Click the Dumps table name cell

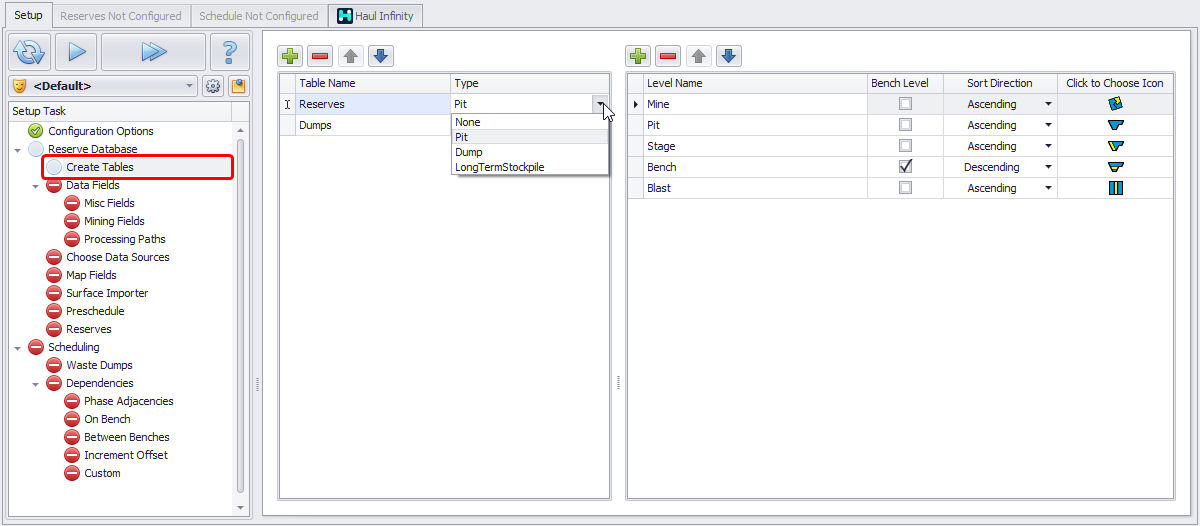tap(372, 125)
